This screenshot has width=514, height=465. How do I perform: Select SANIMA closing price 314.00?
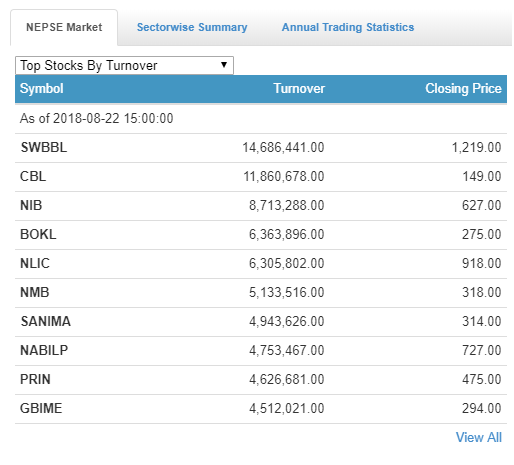[482, 321]
